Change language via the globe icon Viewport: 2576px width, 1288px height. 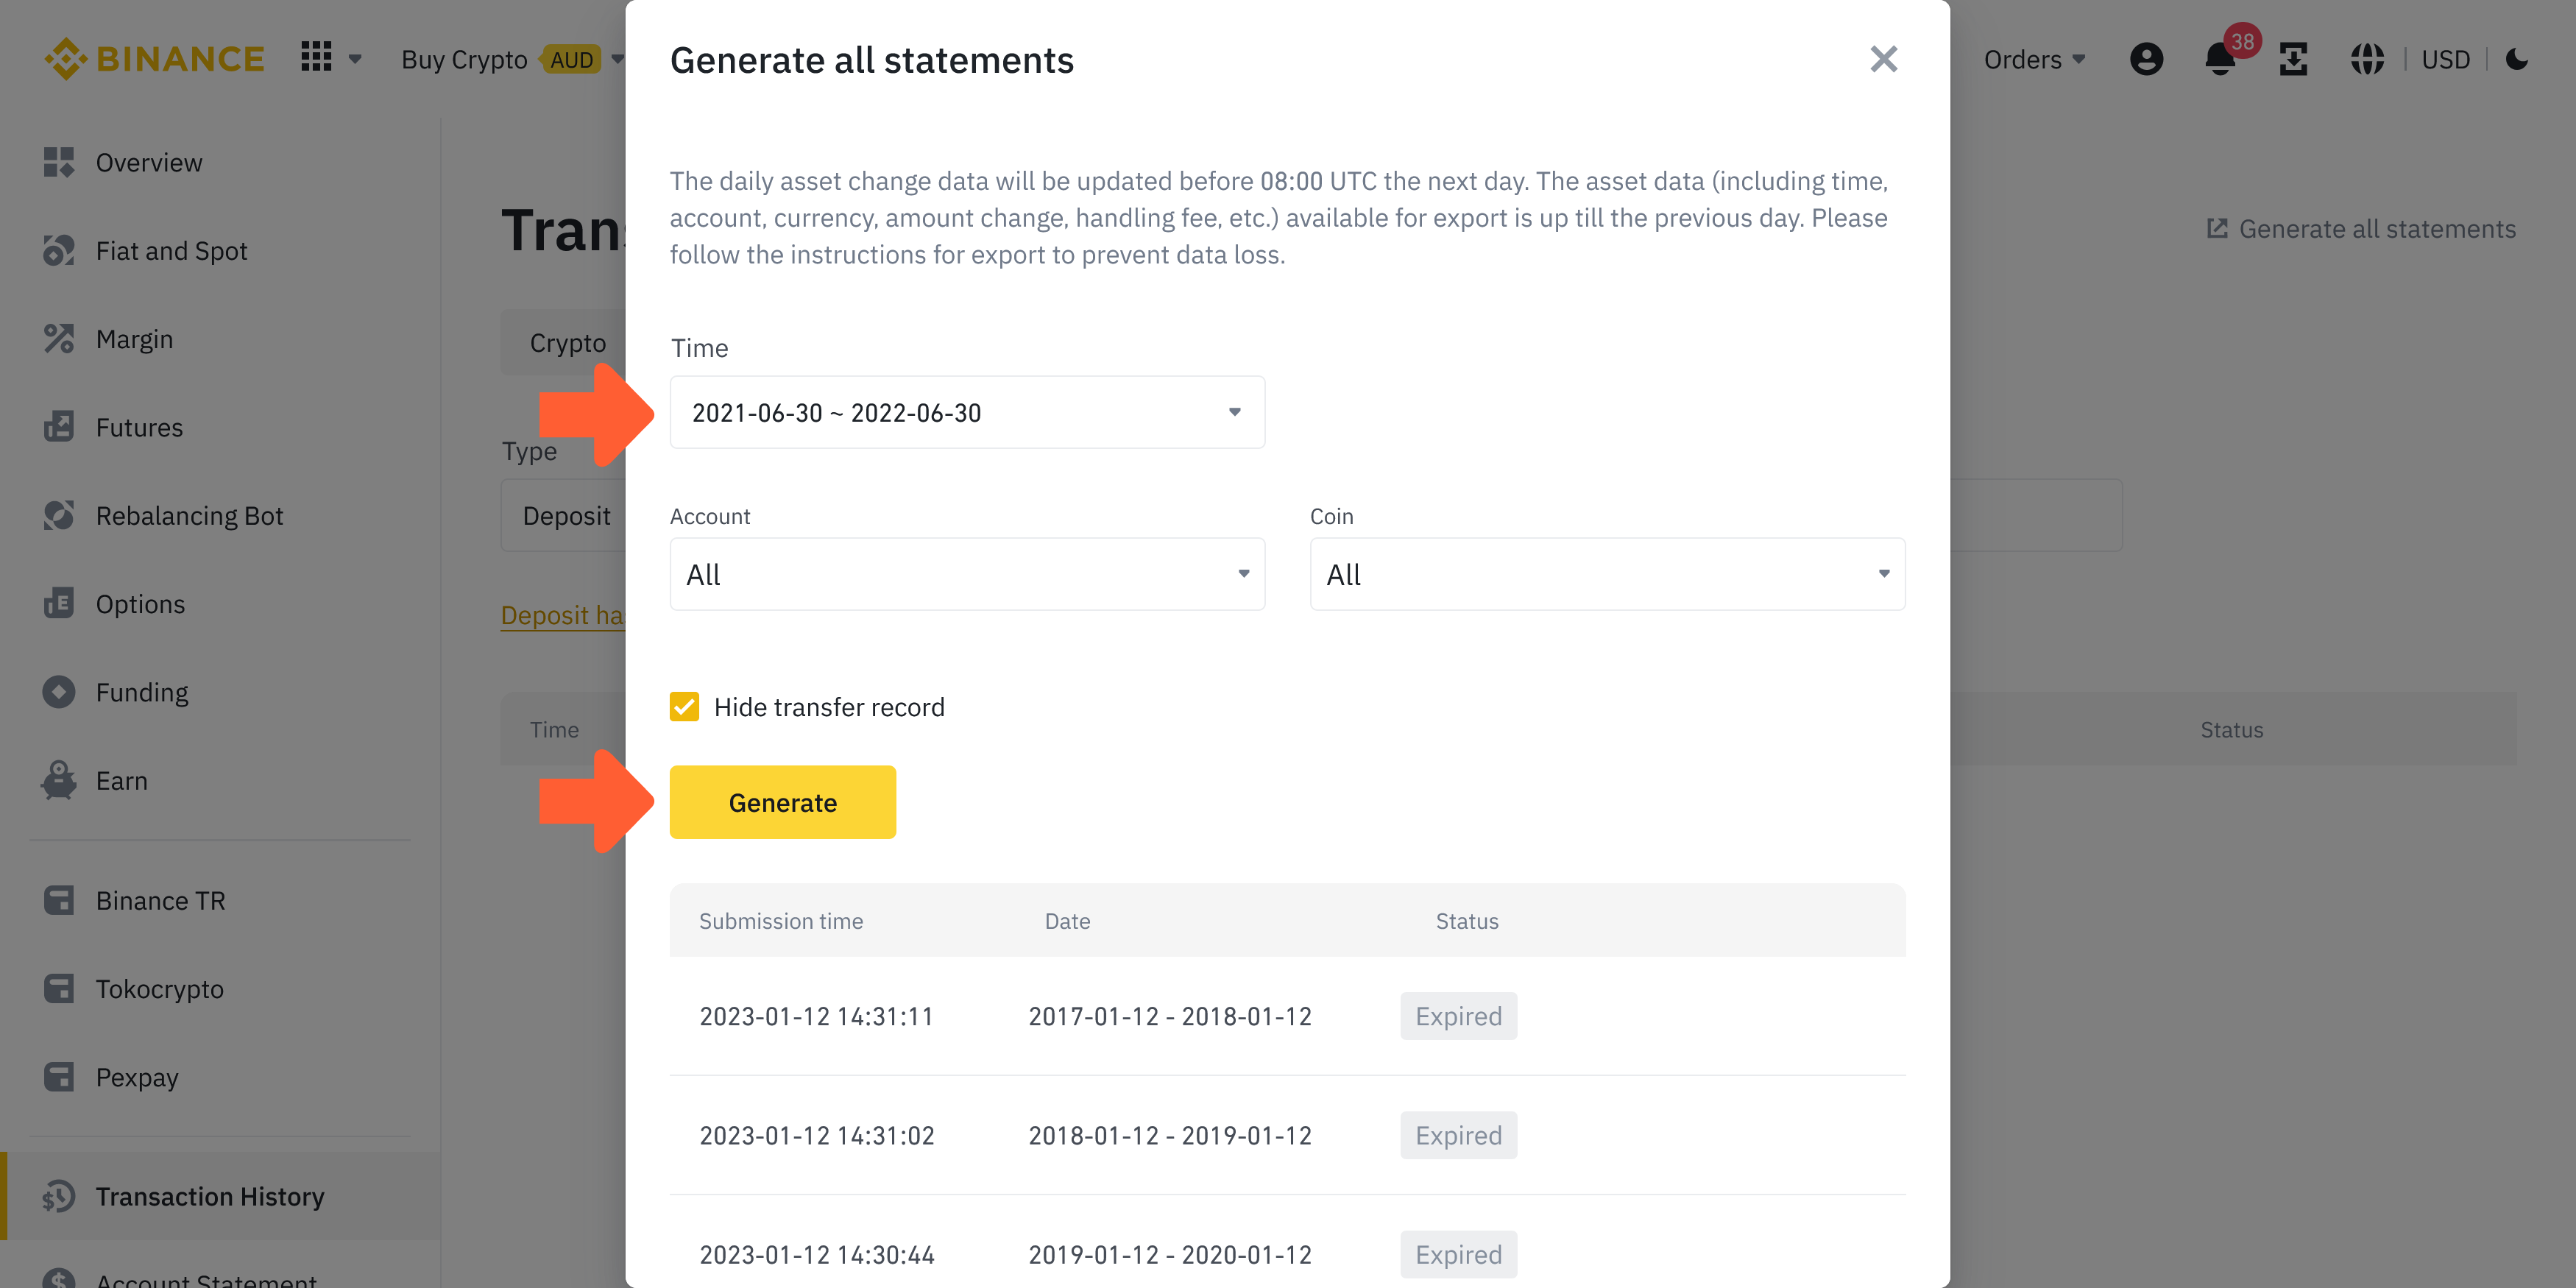pos(2367,59)
